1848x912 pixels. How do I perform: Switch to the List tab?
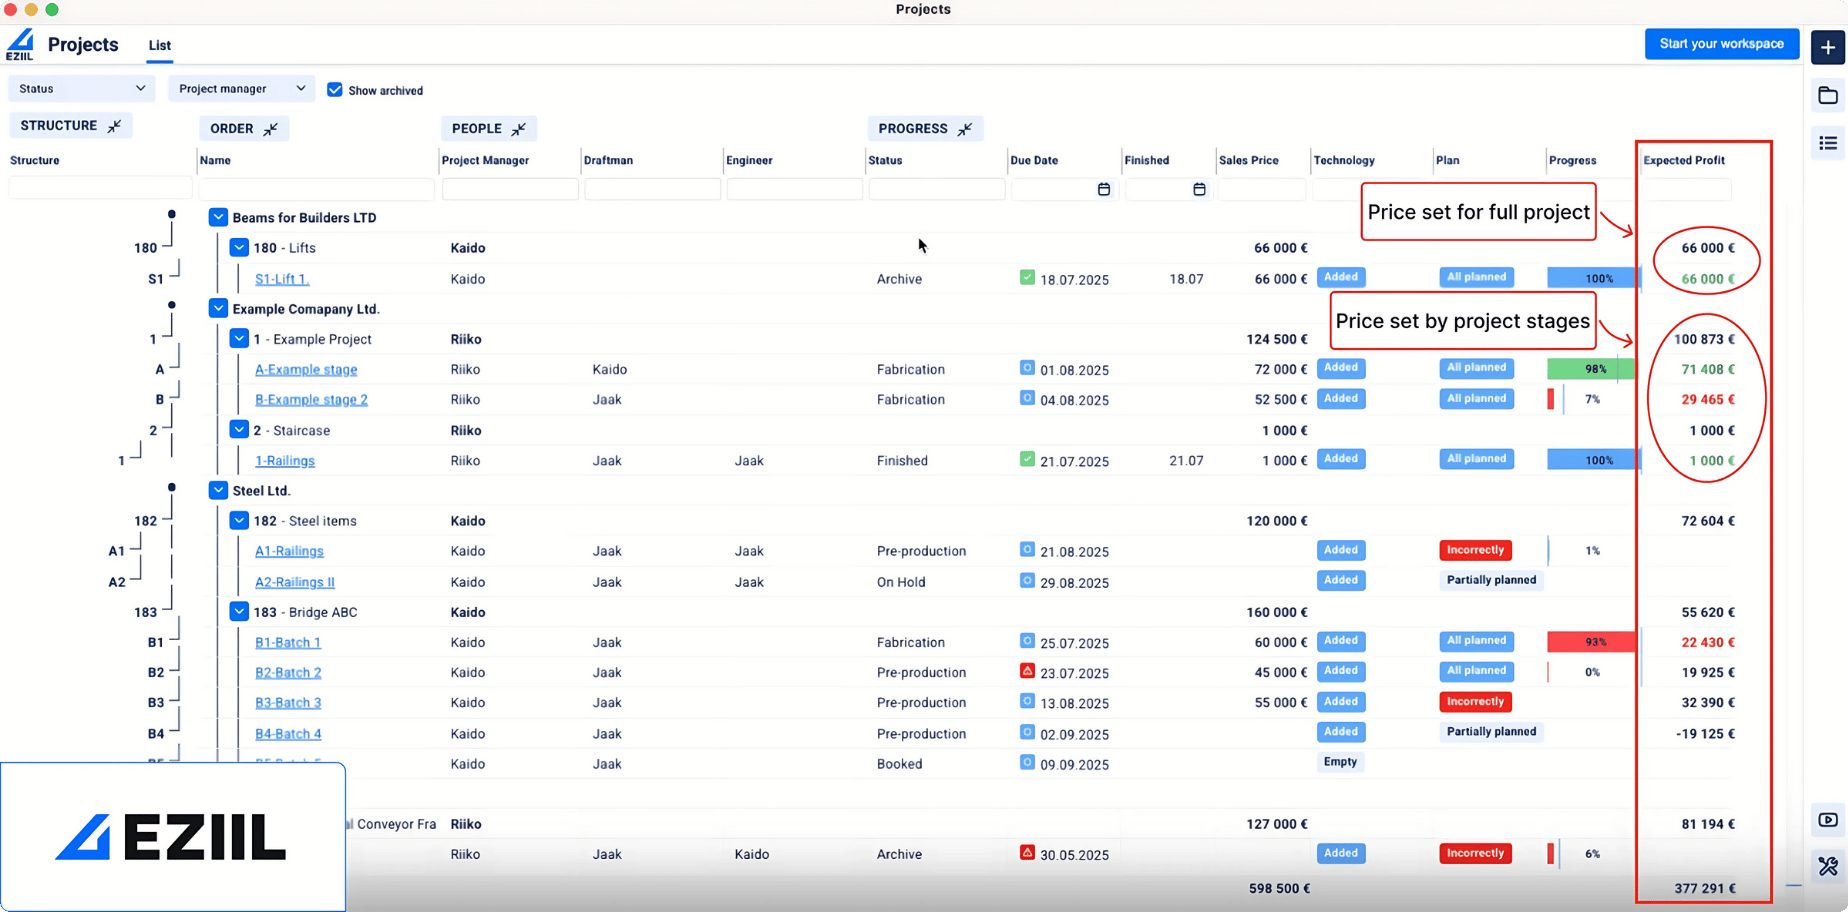pos(160,45)
